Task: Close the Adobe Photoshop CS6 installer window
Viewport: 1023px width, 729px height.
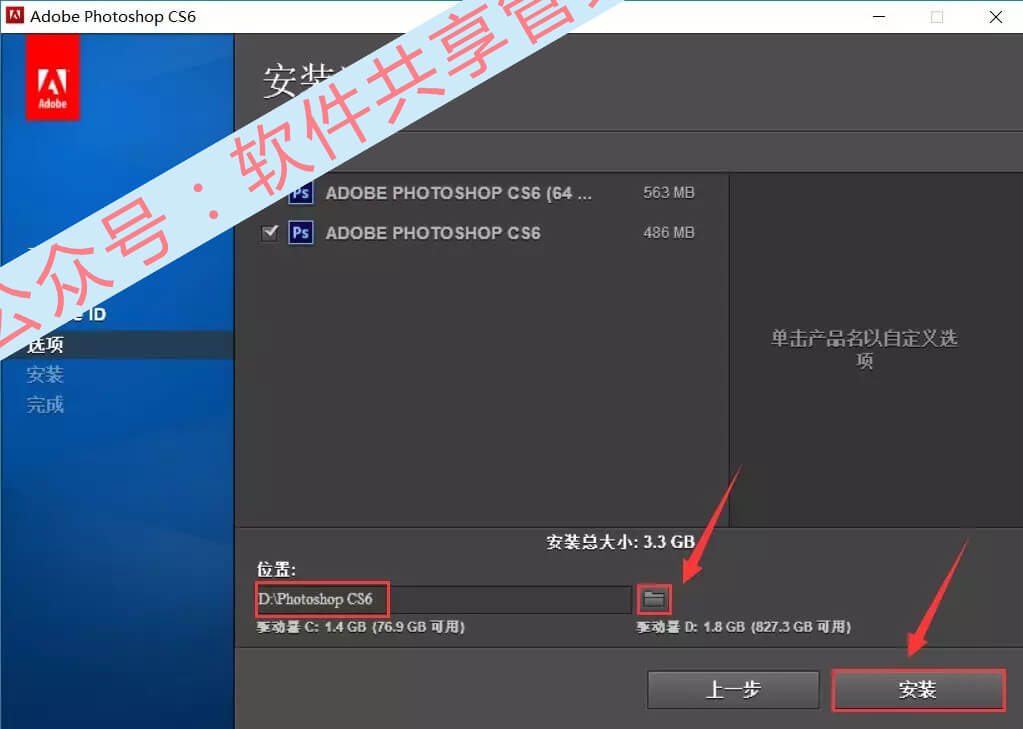Action: (996, 16)
